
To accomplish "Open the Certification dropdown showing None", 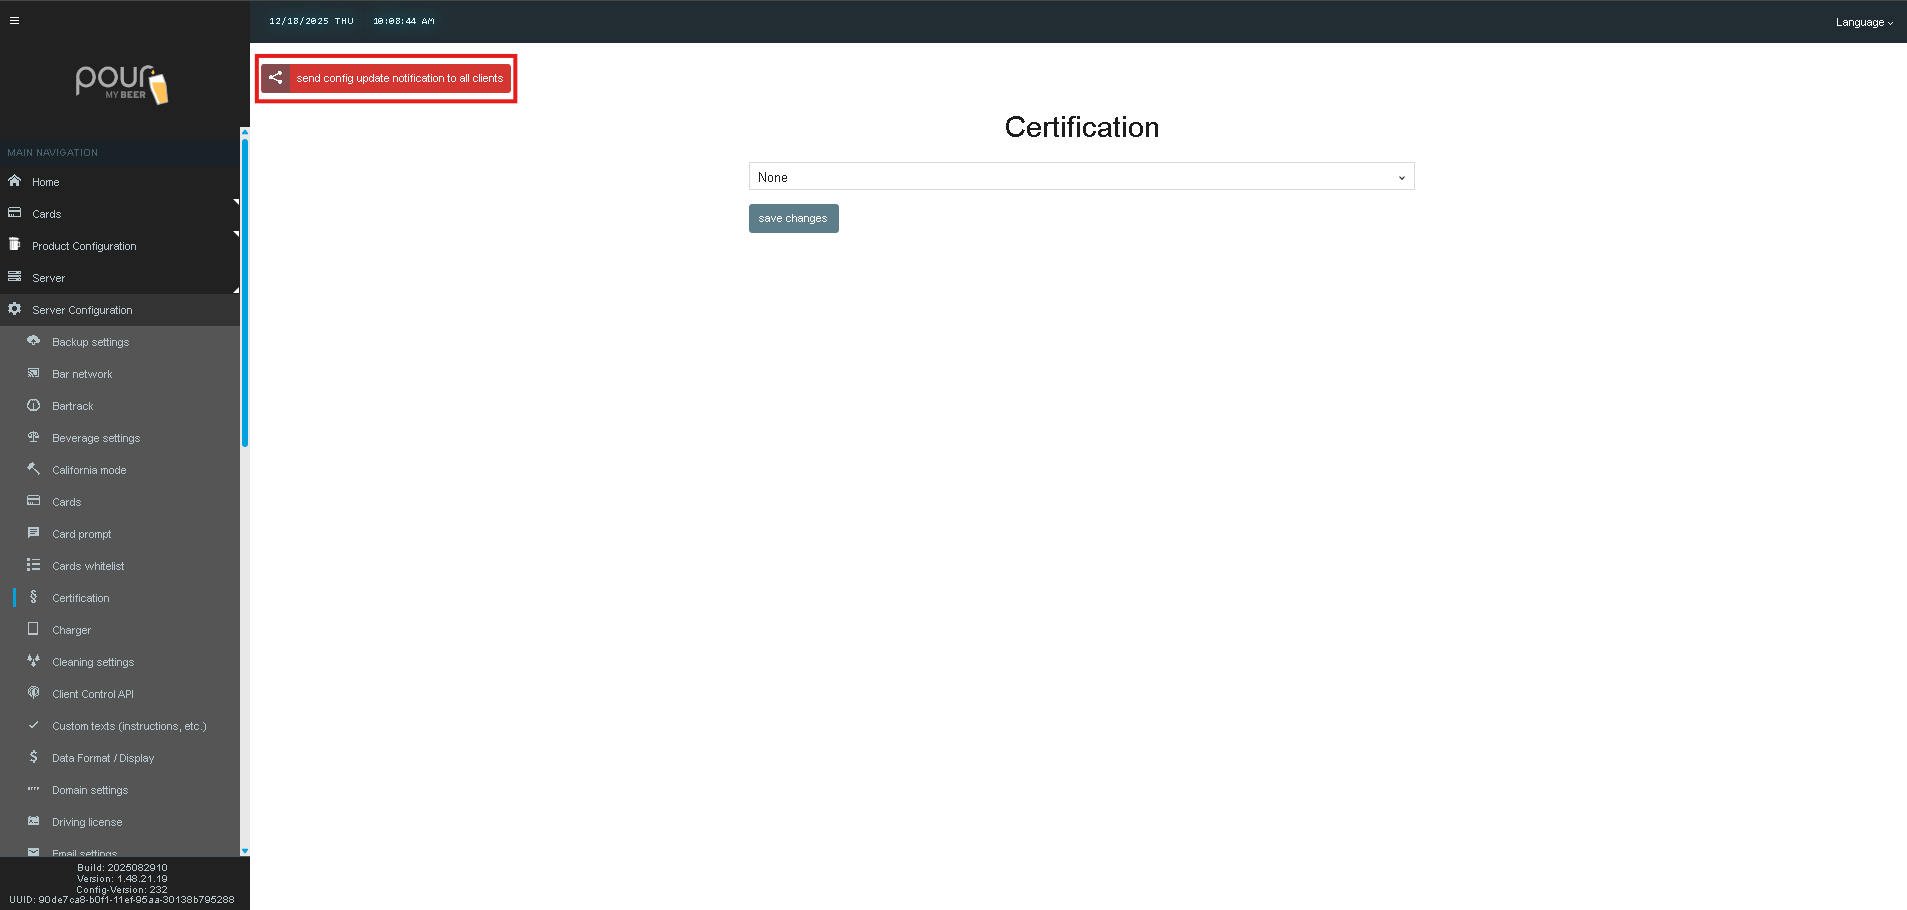I will pyautogui.click(x=1080, y=177).
